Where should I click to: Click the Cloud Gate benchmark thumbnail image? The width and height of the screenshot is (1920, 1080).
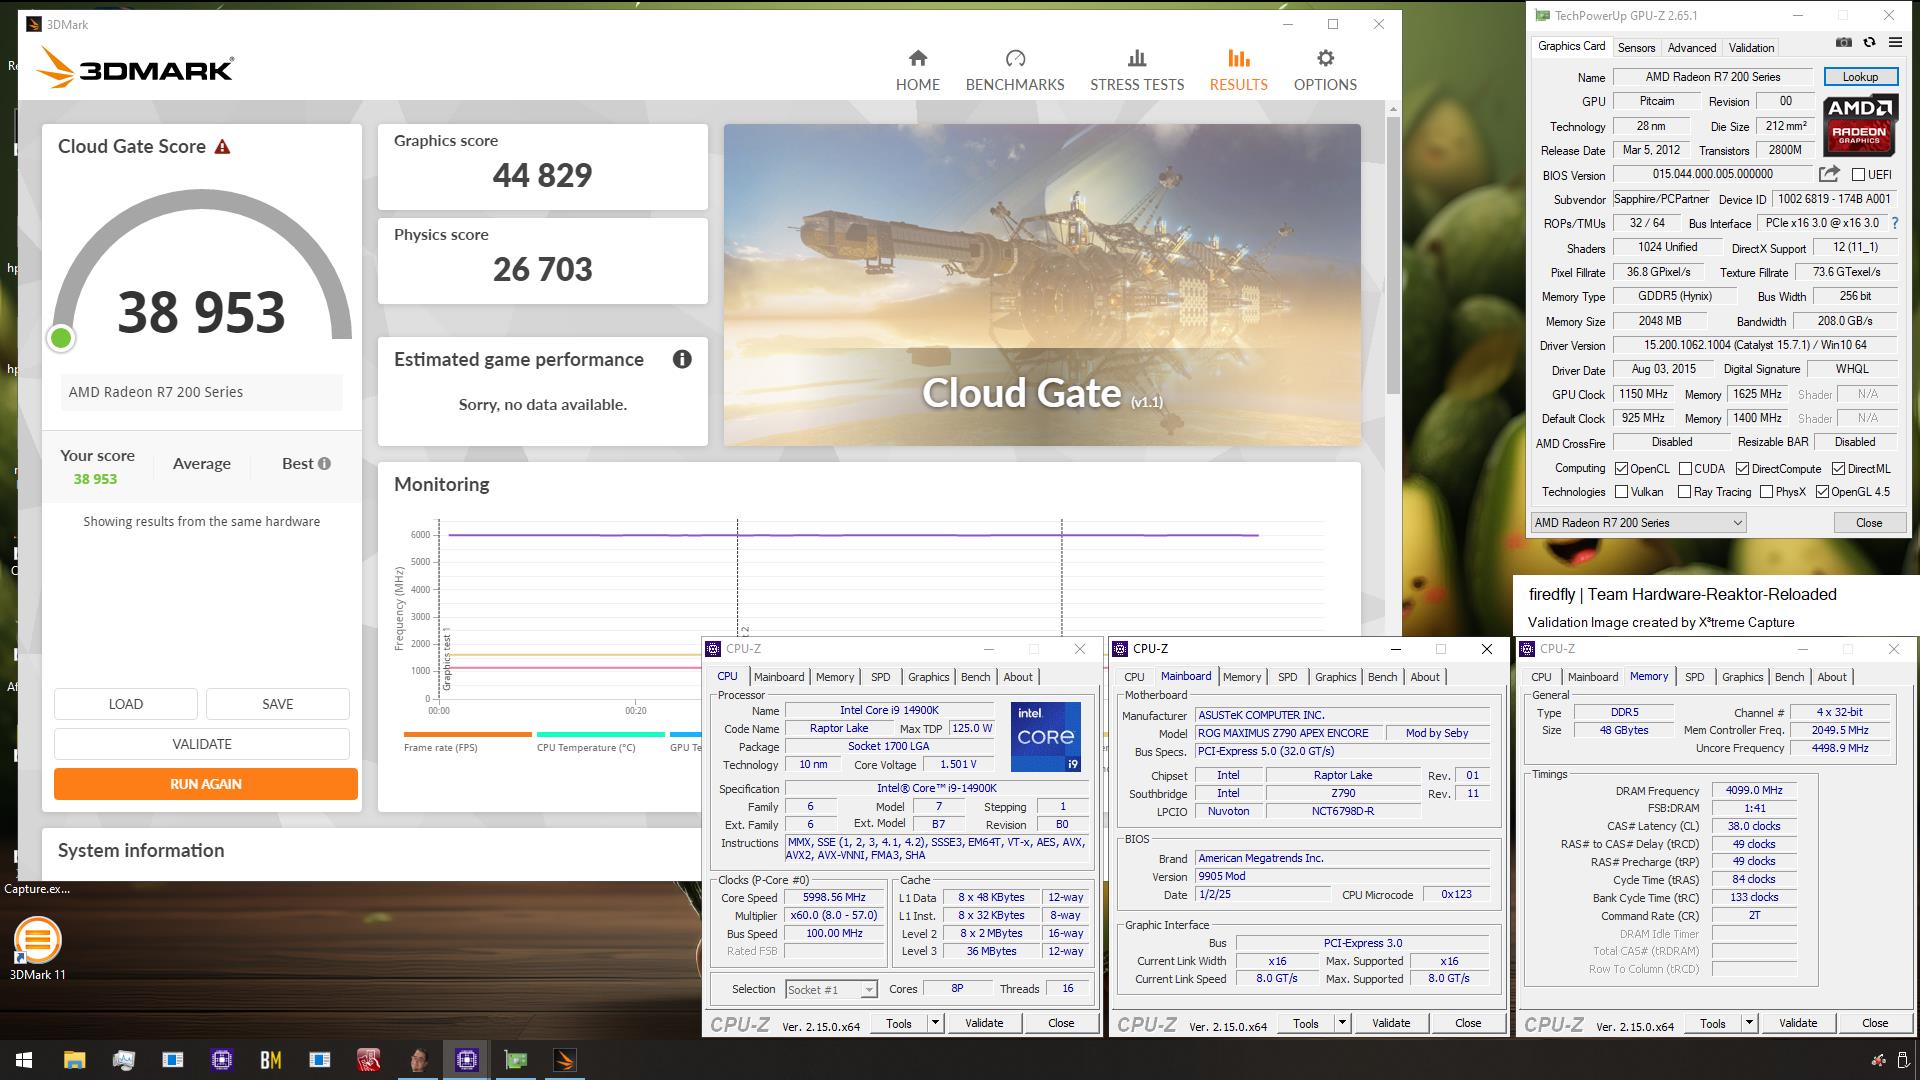tap(1042, 285)
